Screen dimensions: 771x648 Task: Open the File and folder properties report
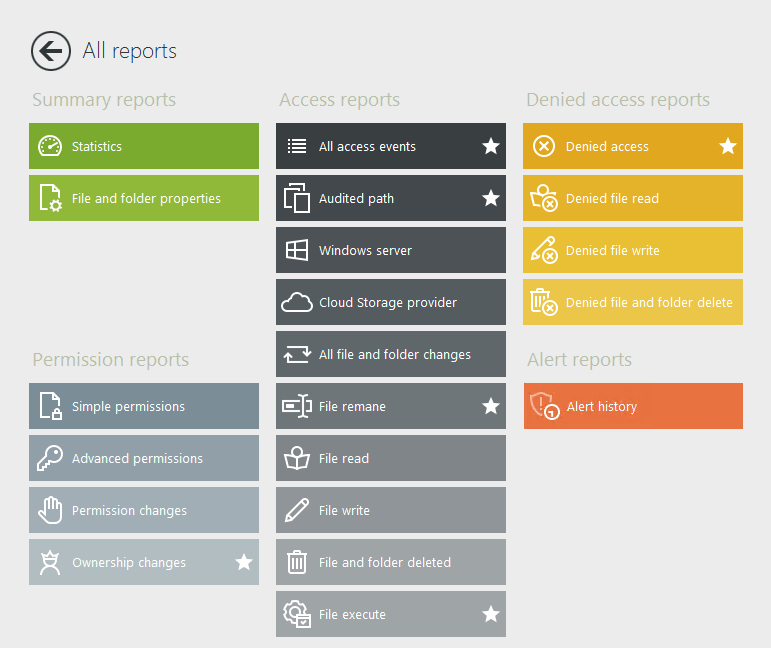146,198
